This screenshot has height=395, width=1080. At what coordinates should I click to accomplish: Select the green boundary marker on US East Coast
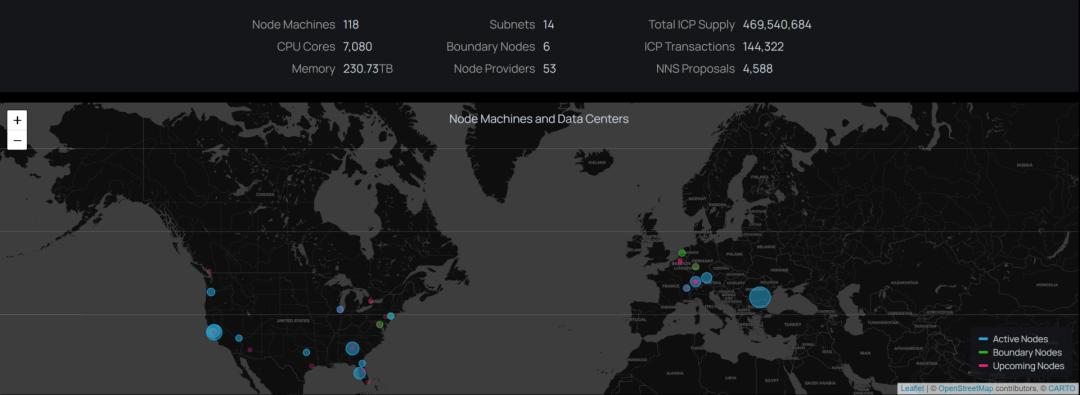(x=380, y=324)
